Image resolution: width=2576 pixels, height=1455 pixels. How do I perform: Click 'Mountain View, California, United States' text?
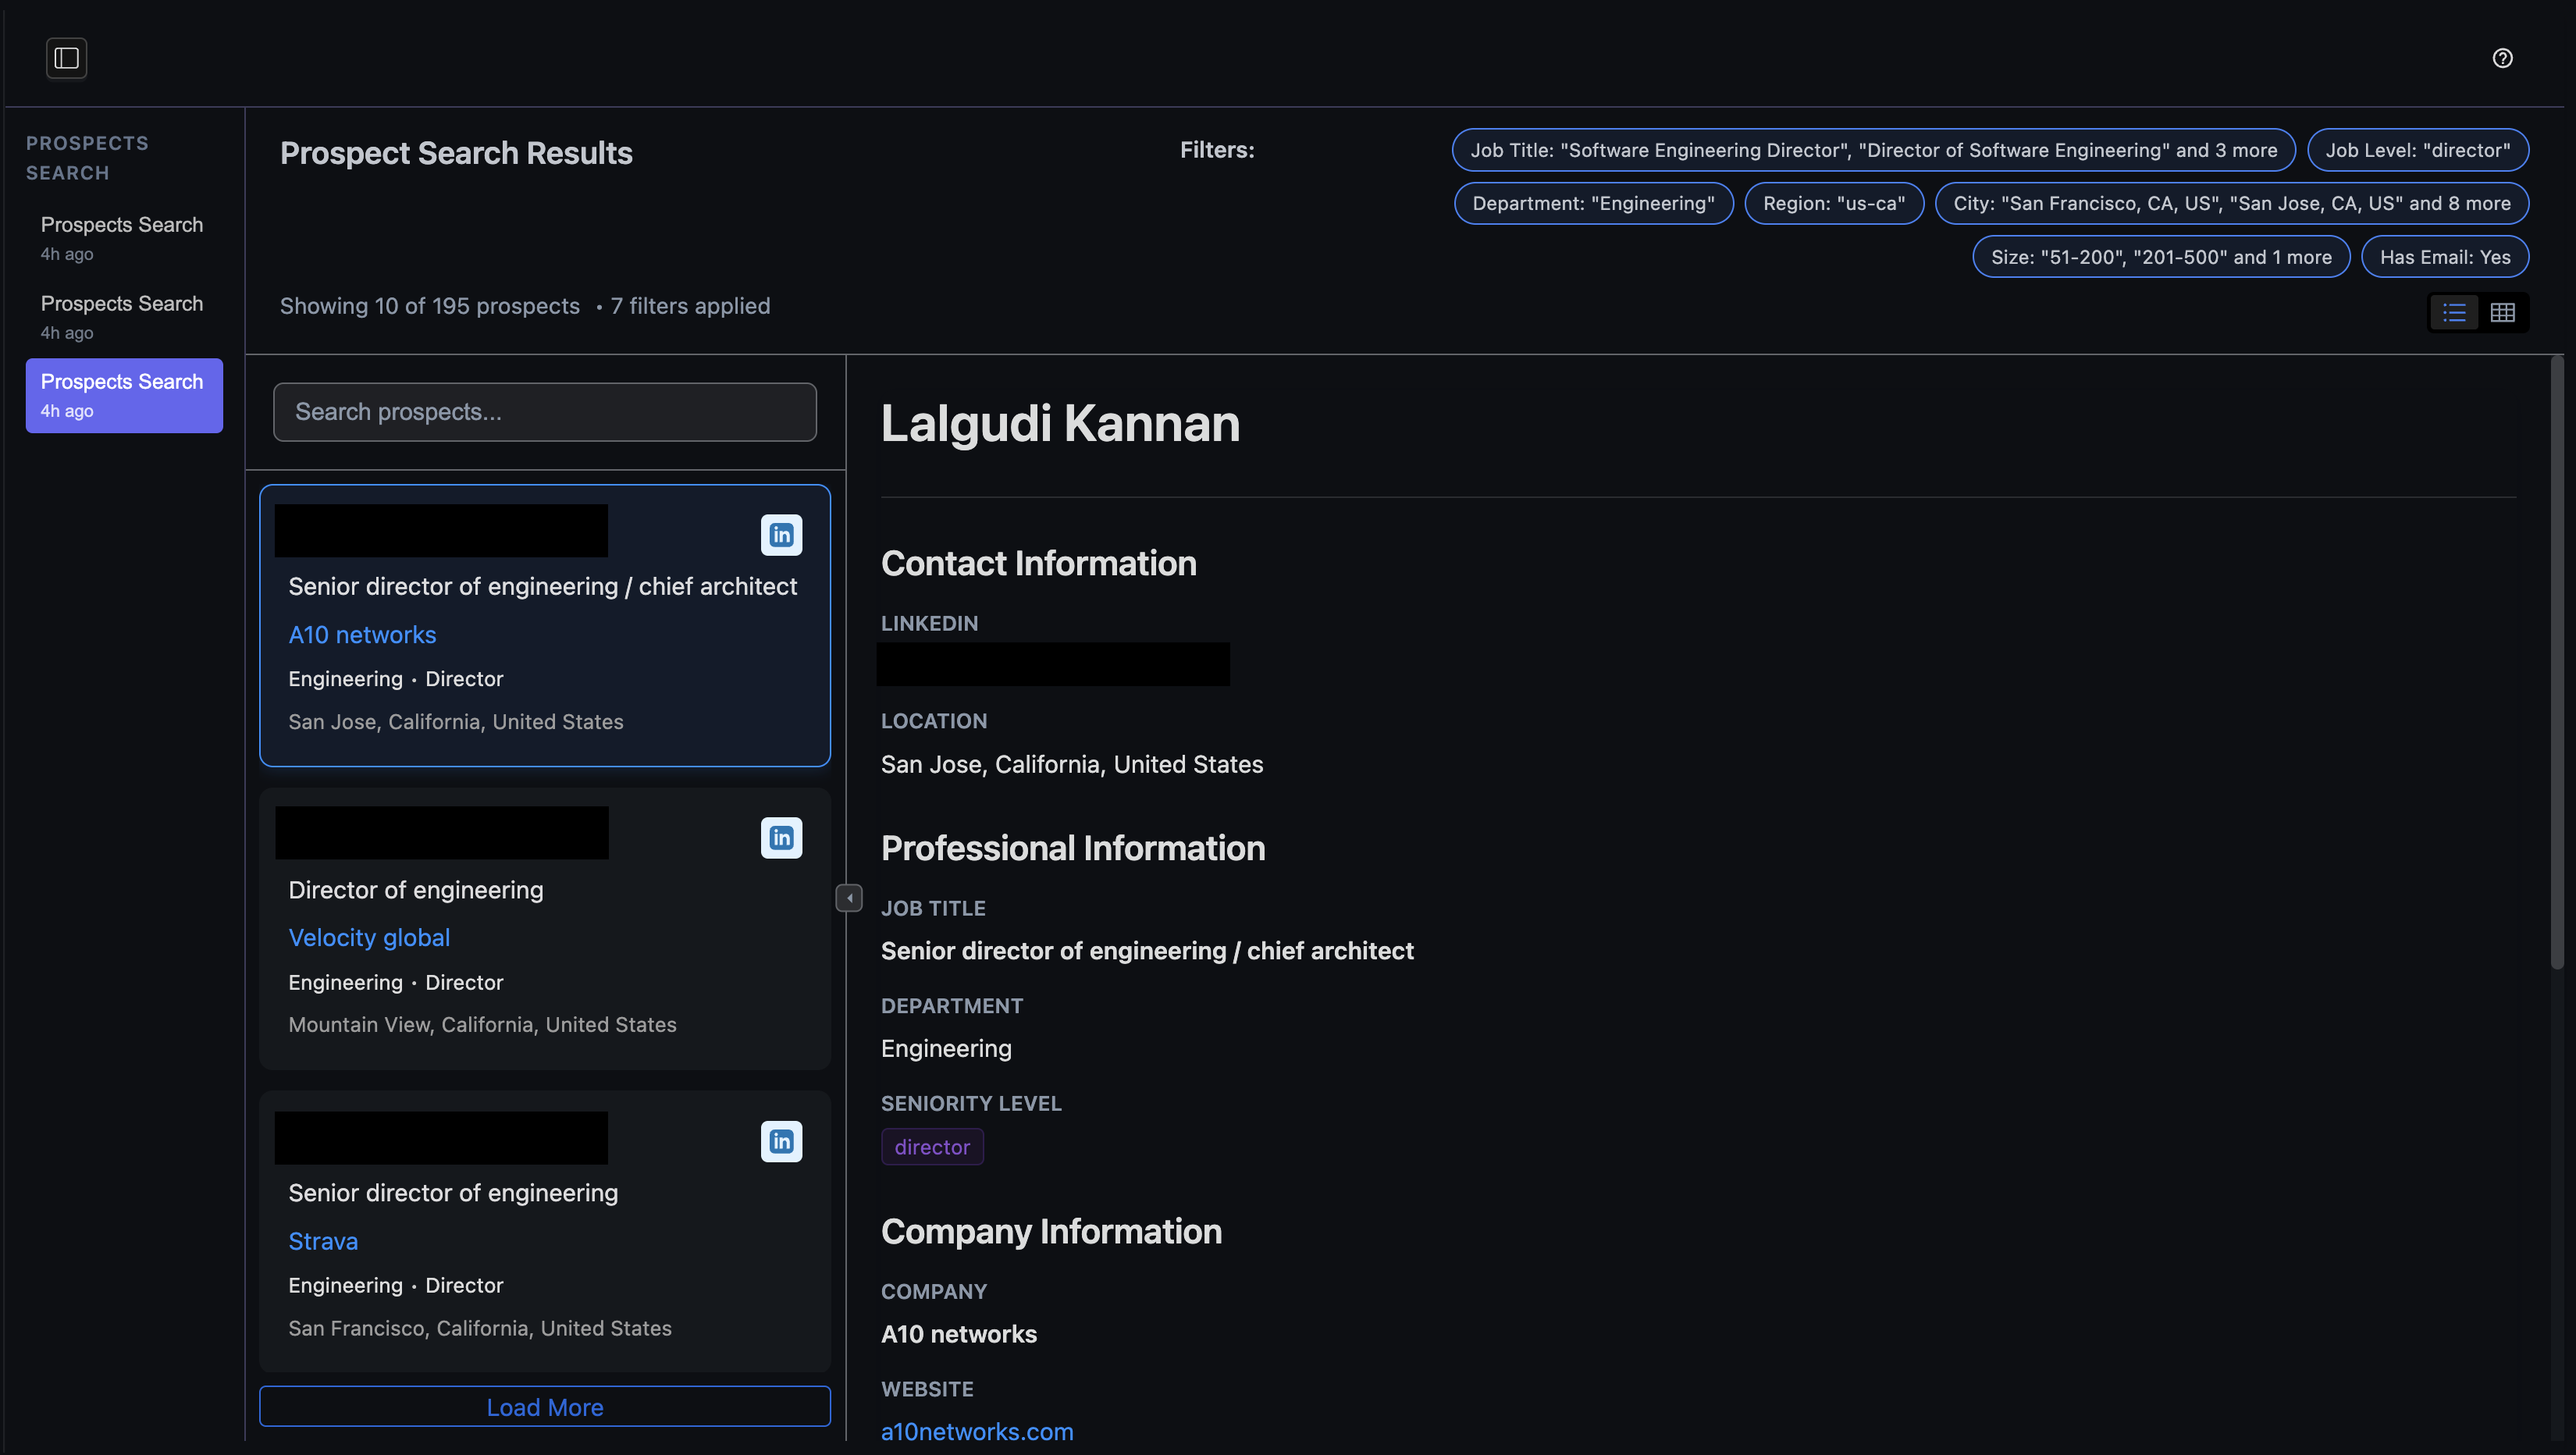(x=482, y=1025)
